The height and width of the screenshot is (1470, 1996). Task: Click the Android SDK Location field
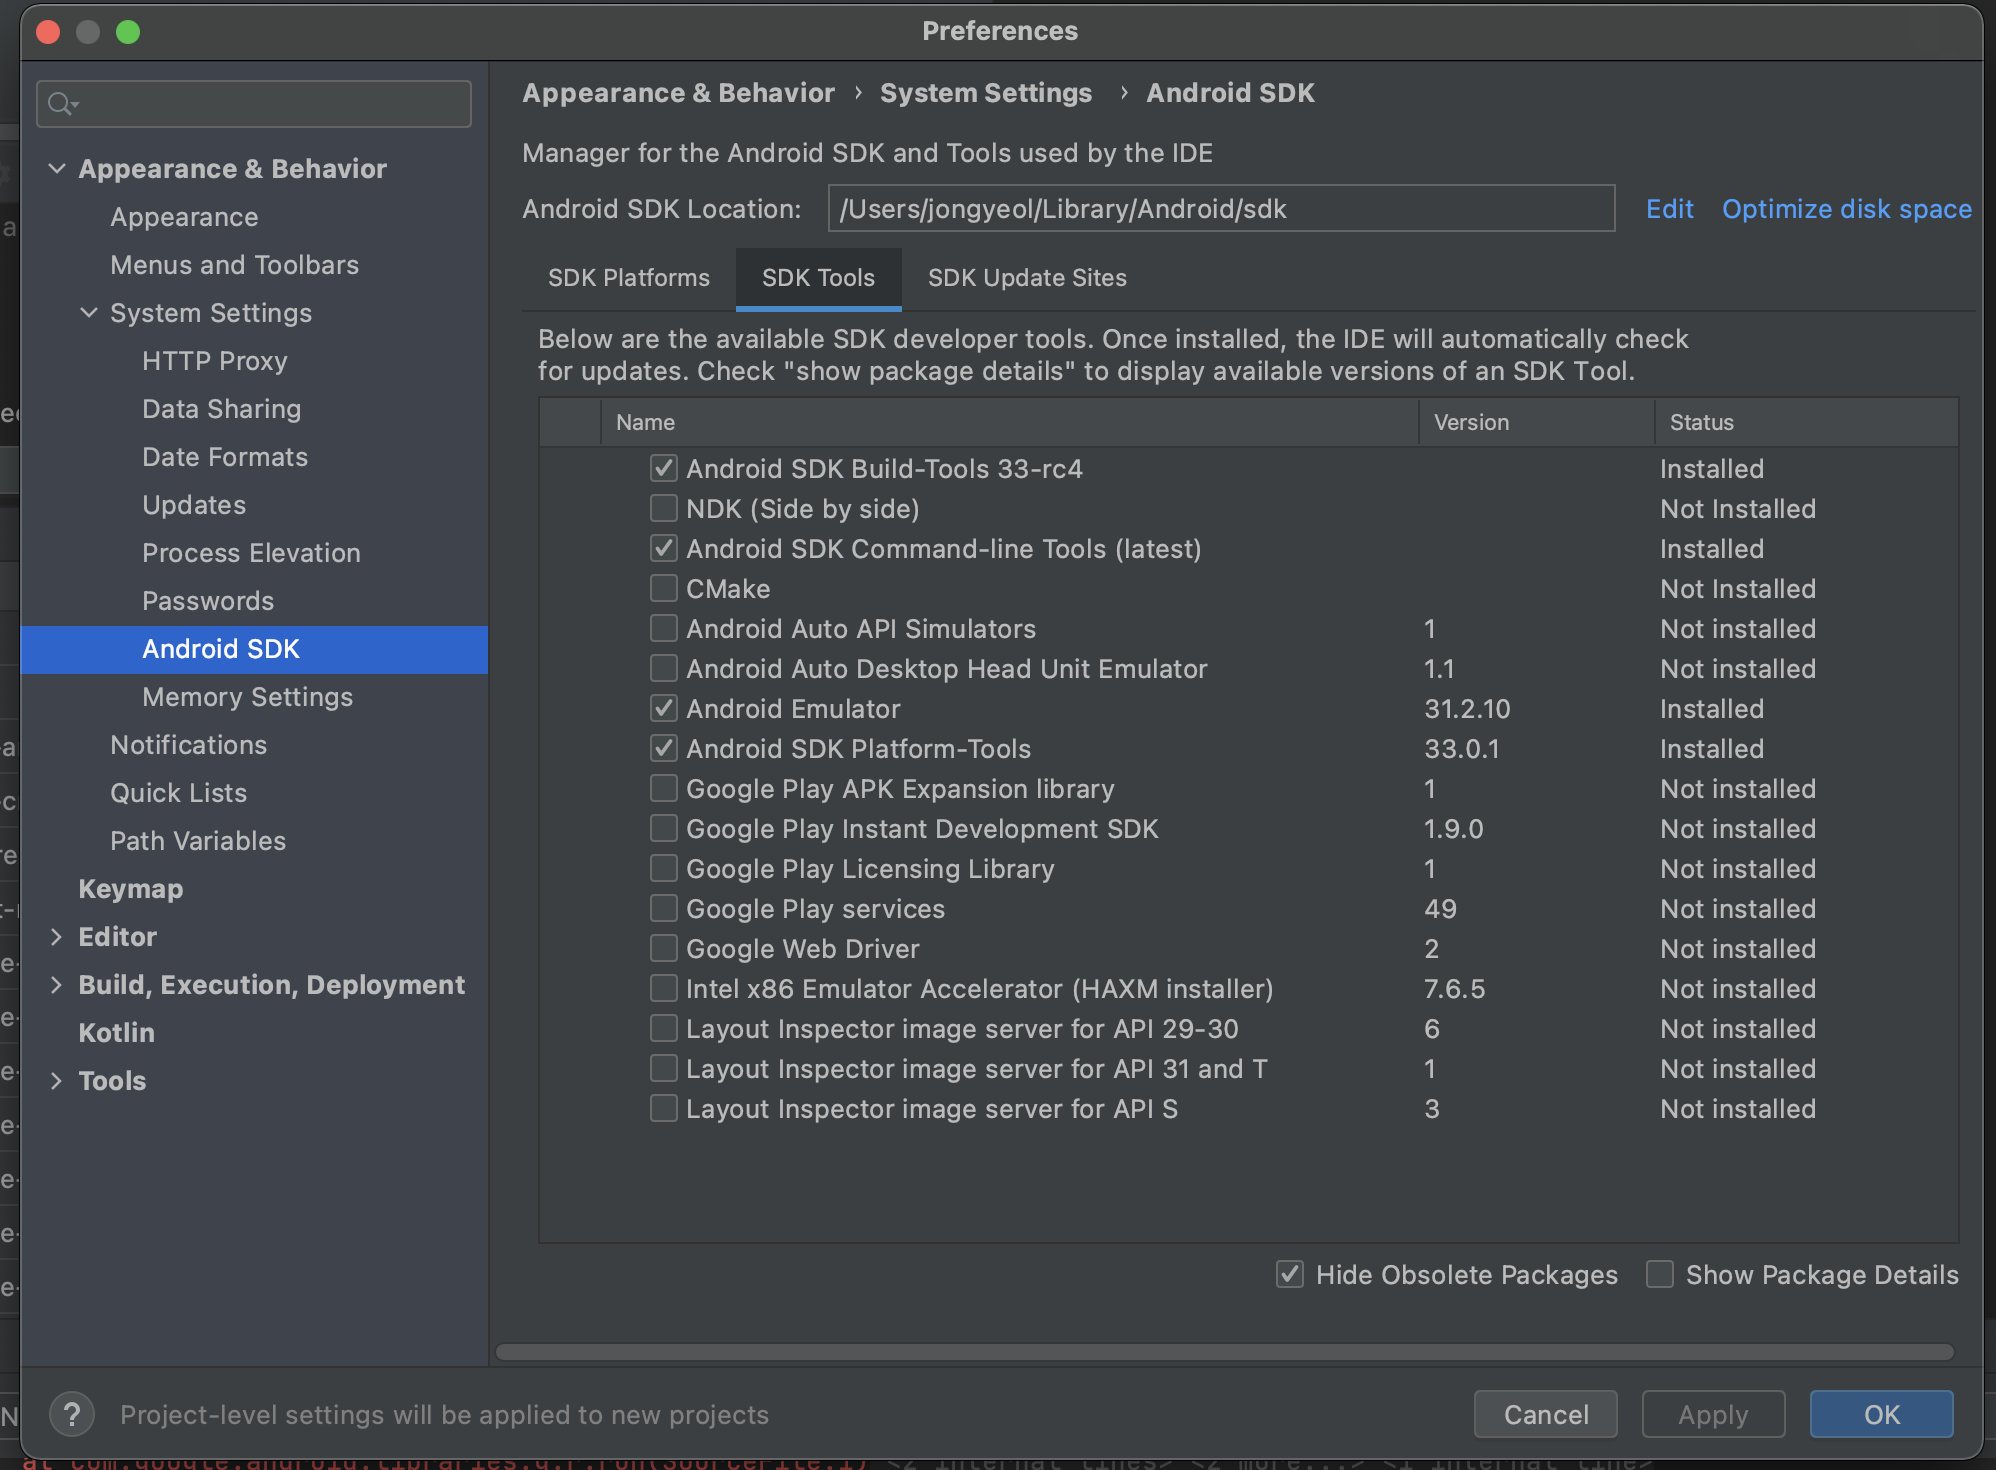click(x=1220, y=209)
